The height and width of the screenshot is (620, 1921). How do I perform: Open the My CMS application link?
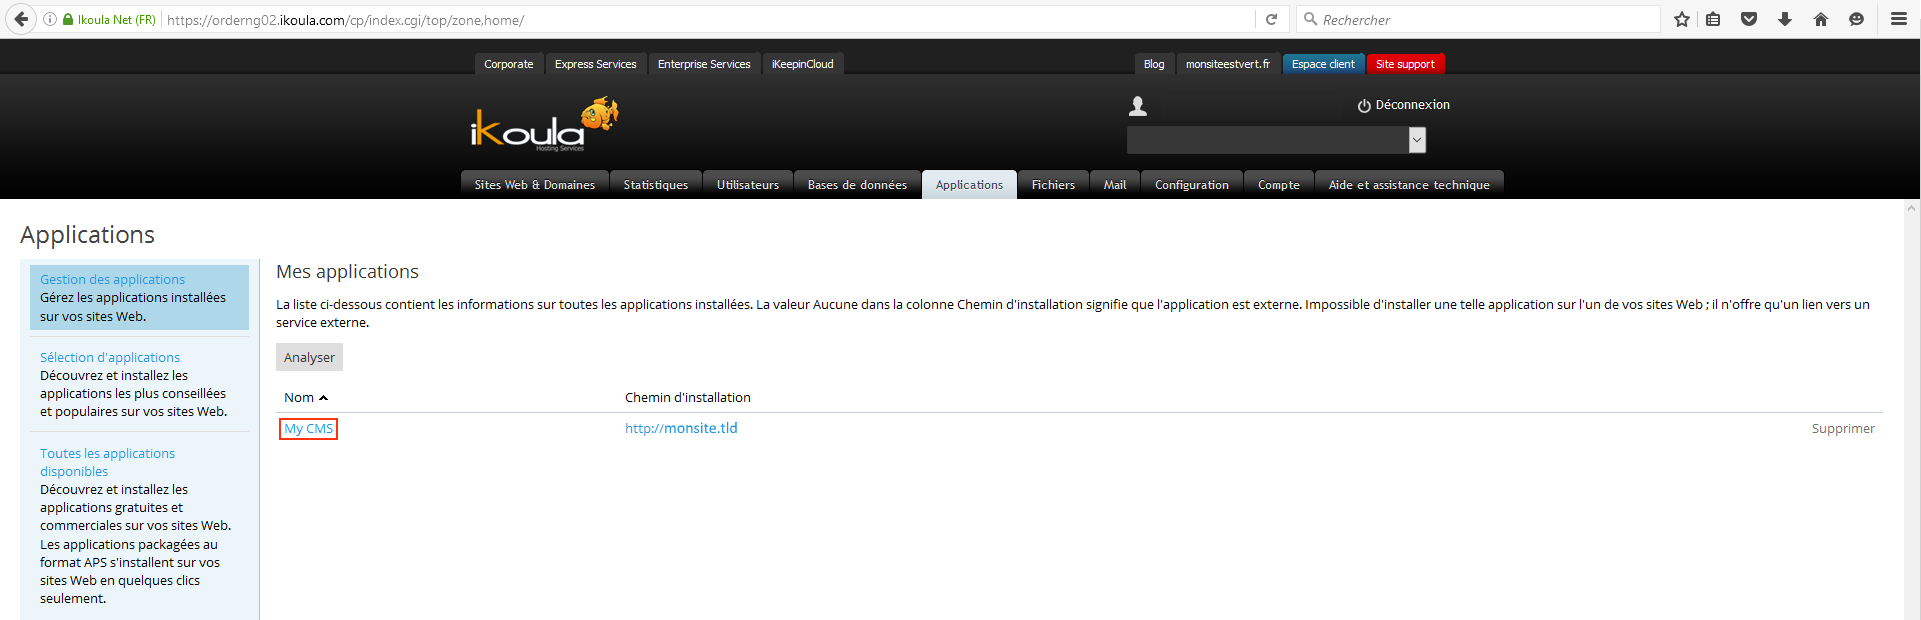pyautogui.click(x=308, y=429)
